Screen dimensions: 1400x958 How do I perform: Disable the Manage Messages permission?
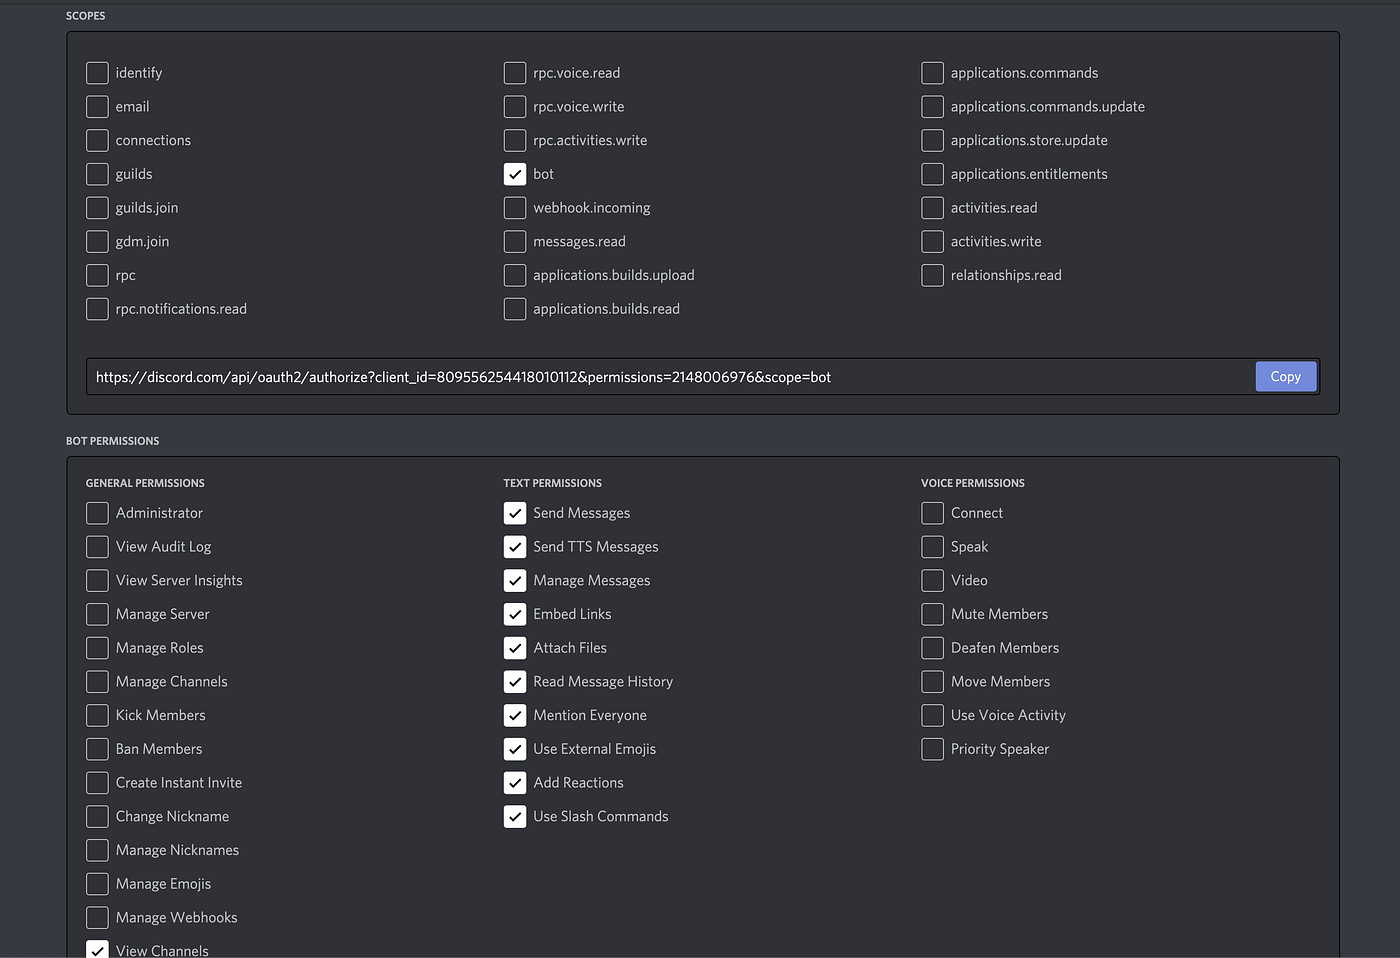[x=514, y=580]
